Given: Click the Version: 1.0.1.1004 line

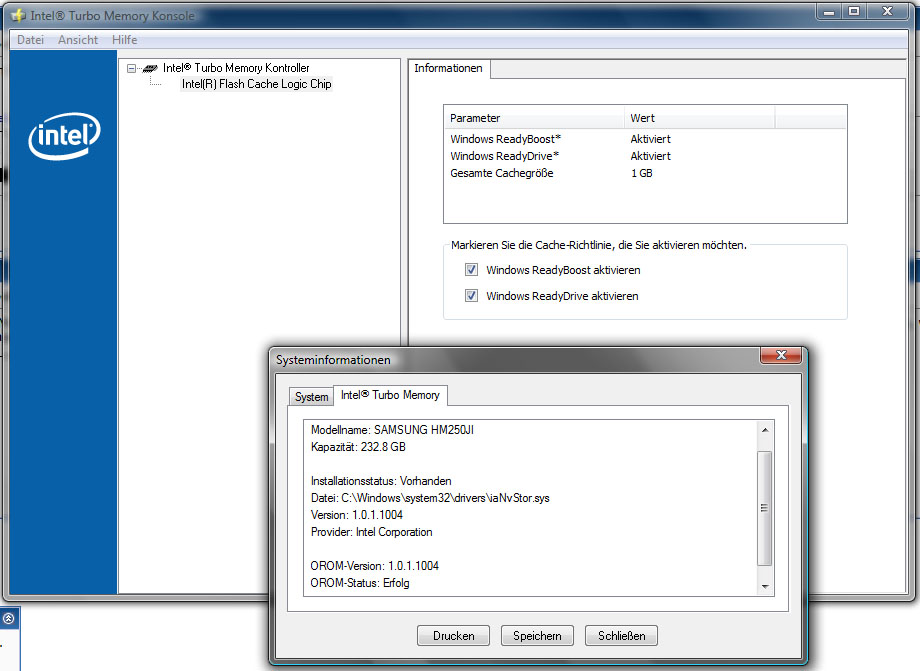Looking at the screenshot, I should (x=357, y=515).
